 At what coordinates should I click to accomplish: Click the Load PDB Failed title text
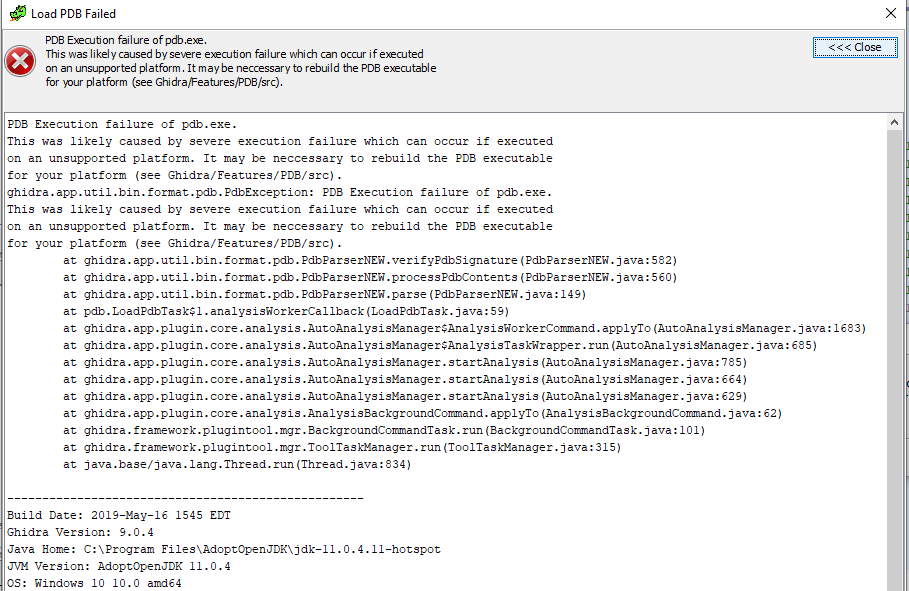click(x=75, y=13)
